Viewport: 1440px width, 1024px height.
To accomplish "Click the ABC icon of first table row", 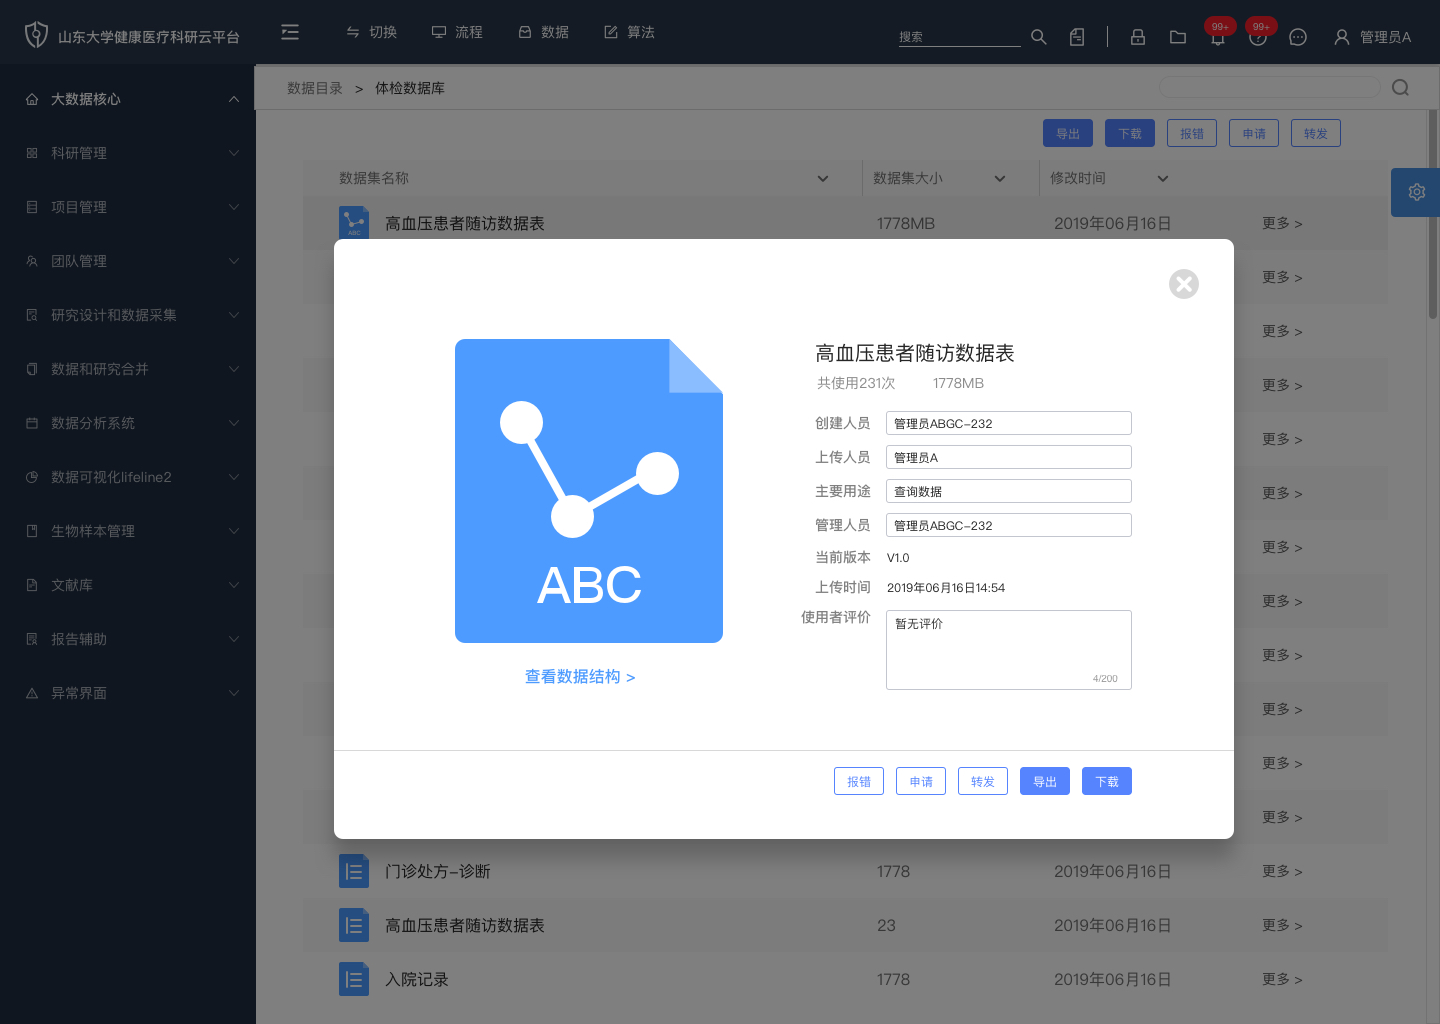I will click(x=354, y=223).
